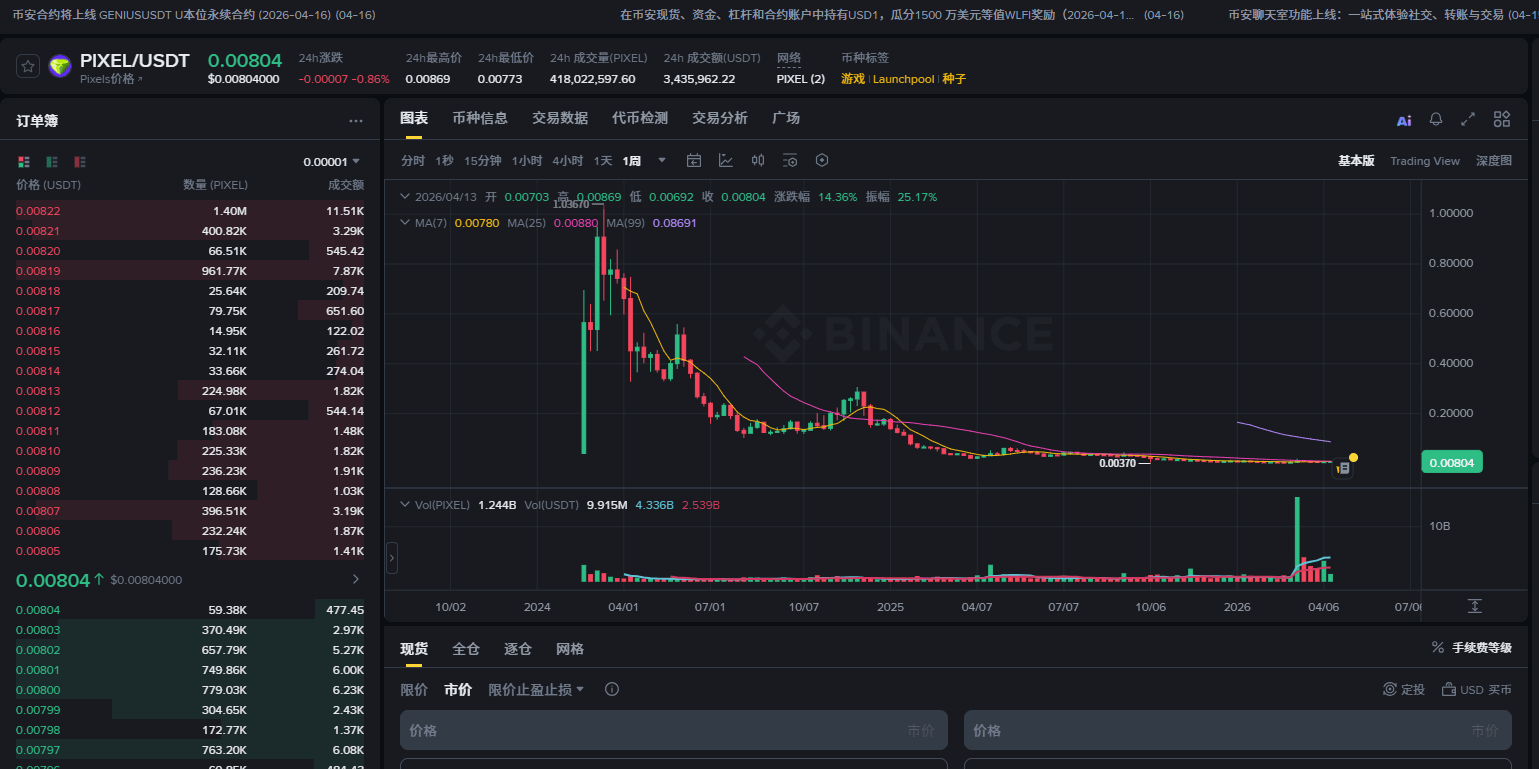
Task: Expand more chart intervals dropdown arrow
Action: (661, 160)
